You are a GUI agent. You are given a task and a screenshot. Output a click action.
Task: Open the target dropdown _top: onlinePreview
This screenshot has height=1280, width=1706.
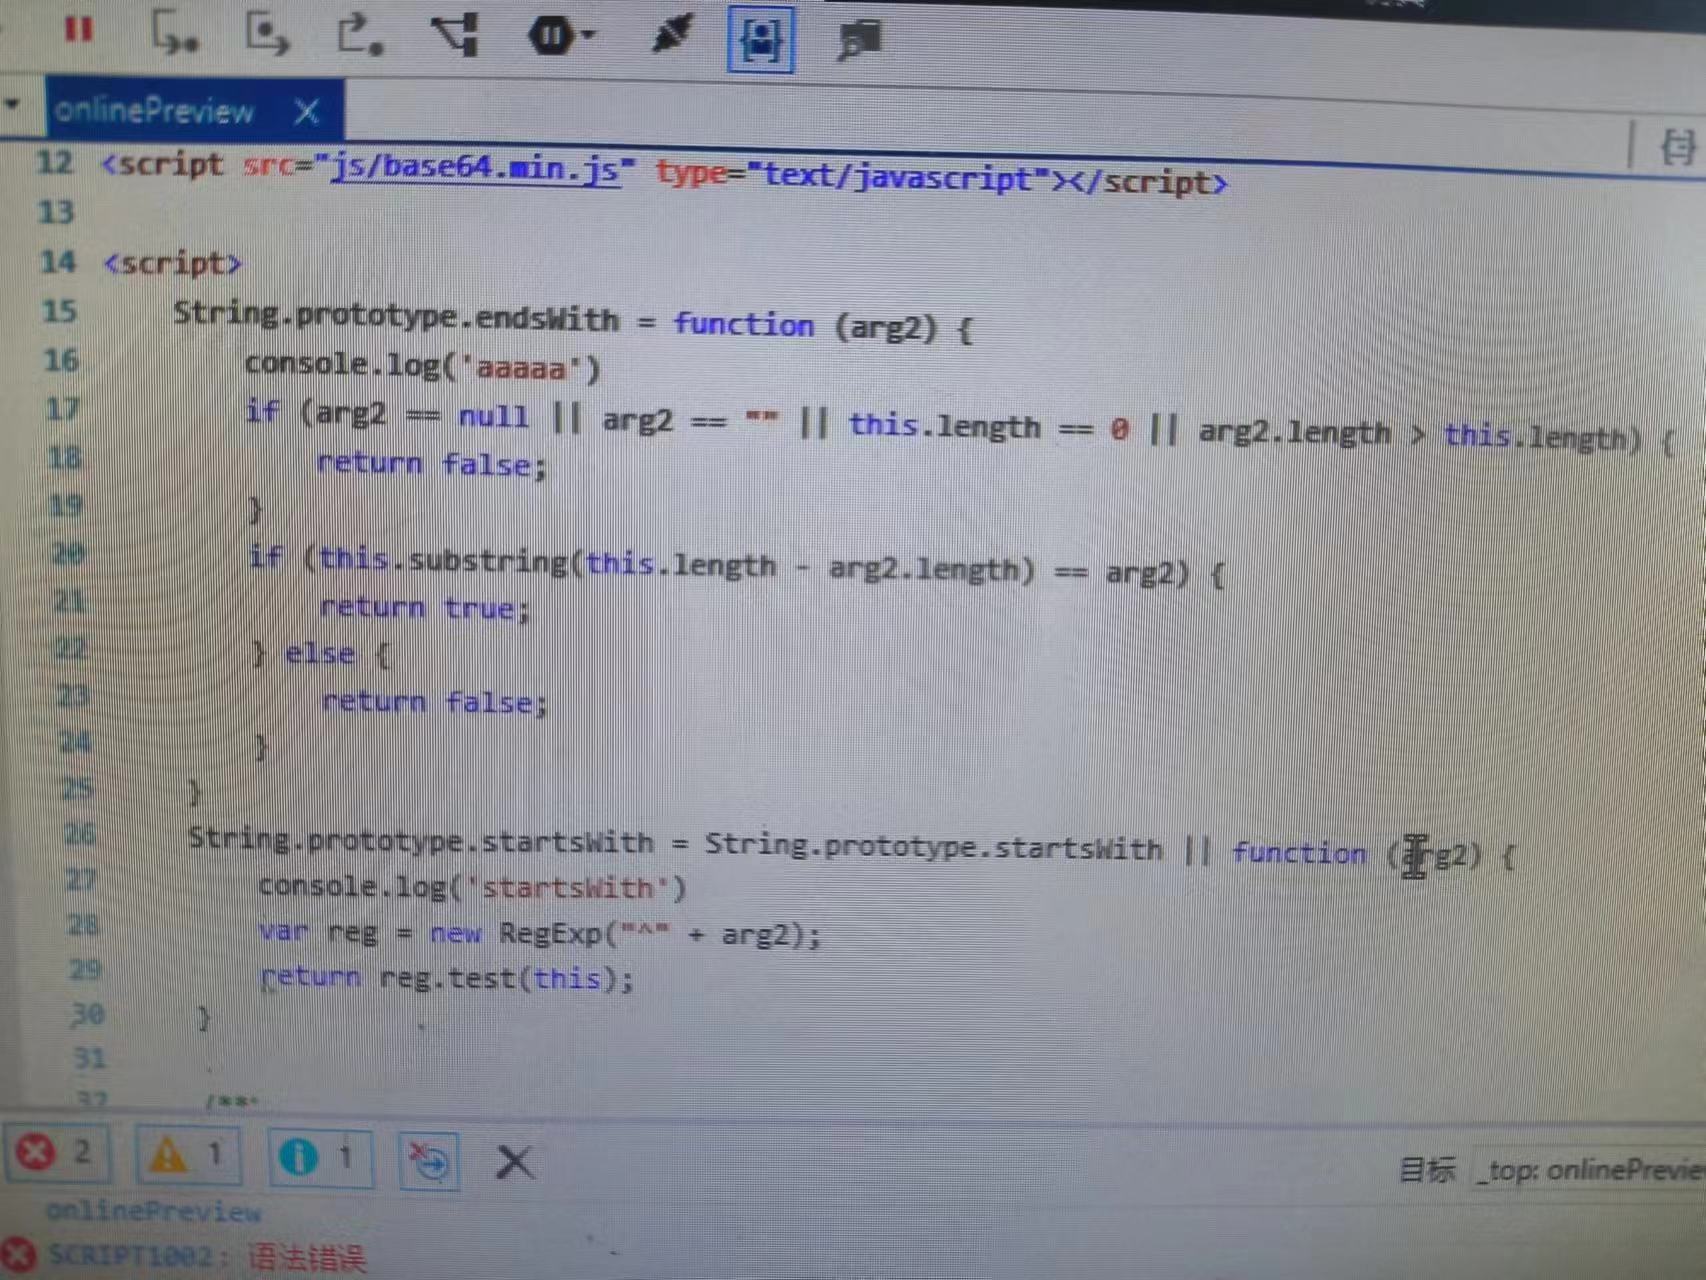point(1590,1169)
